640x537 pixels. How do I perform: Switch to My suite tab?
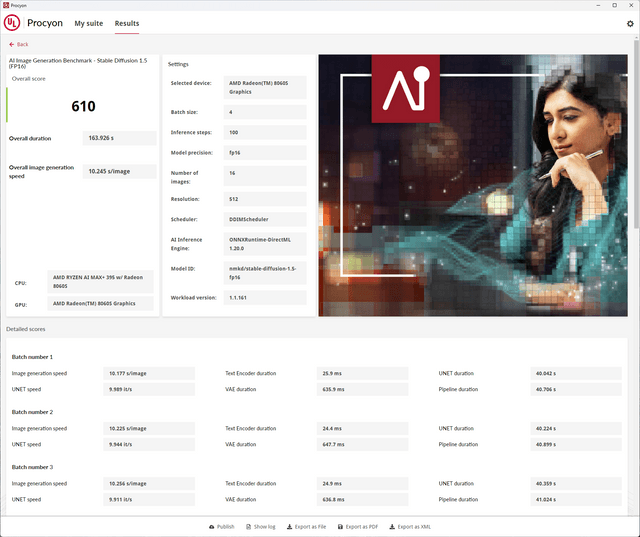tap(89, 23)
